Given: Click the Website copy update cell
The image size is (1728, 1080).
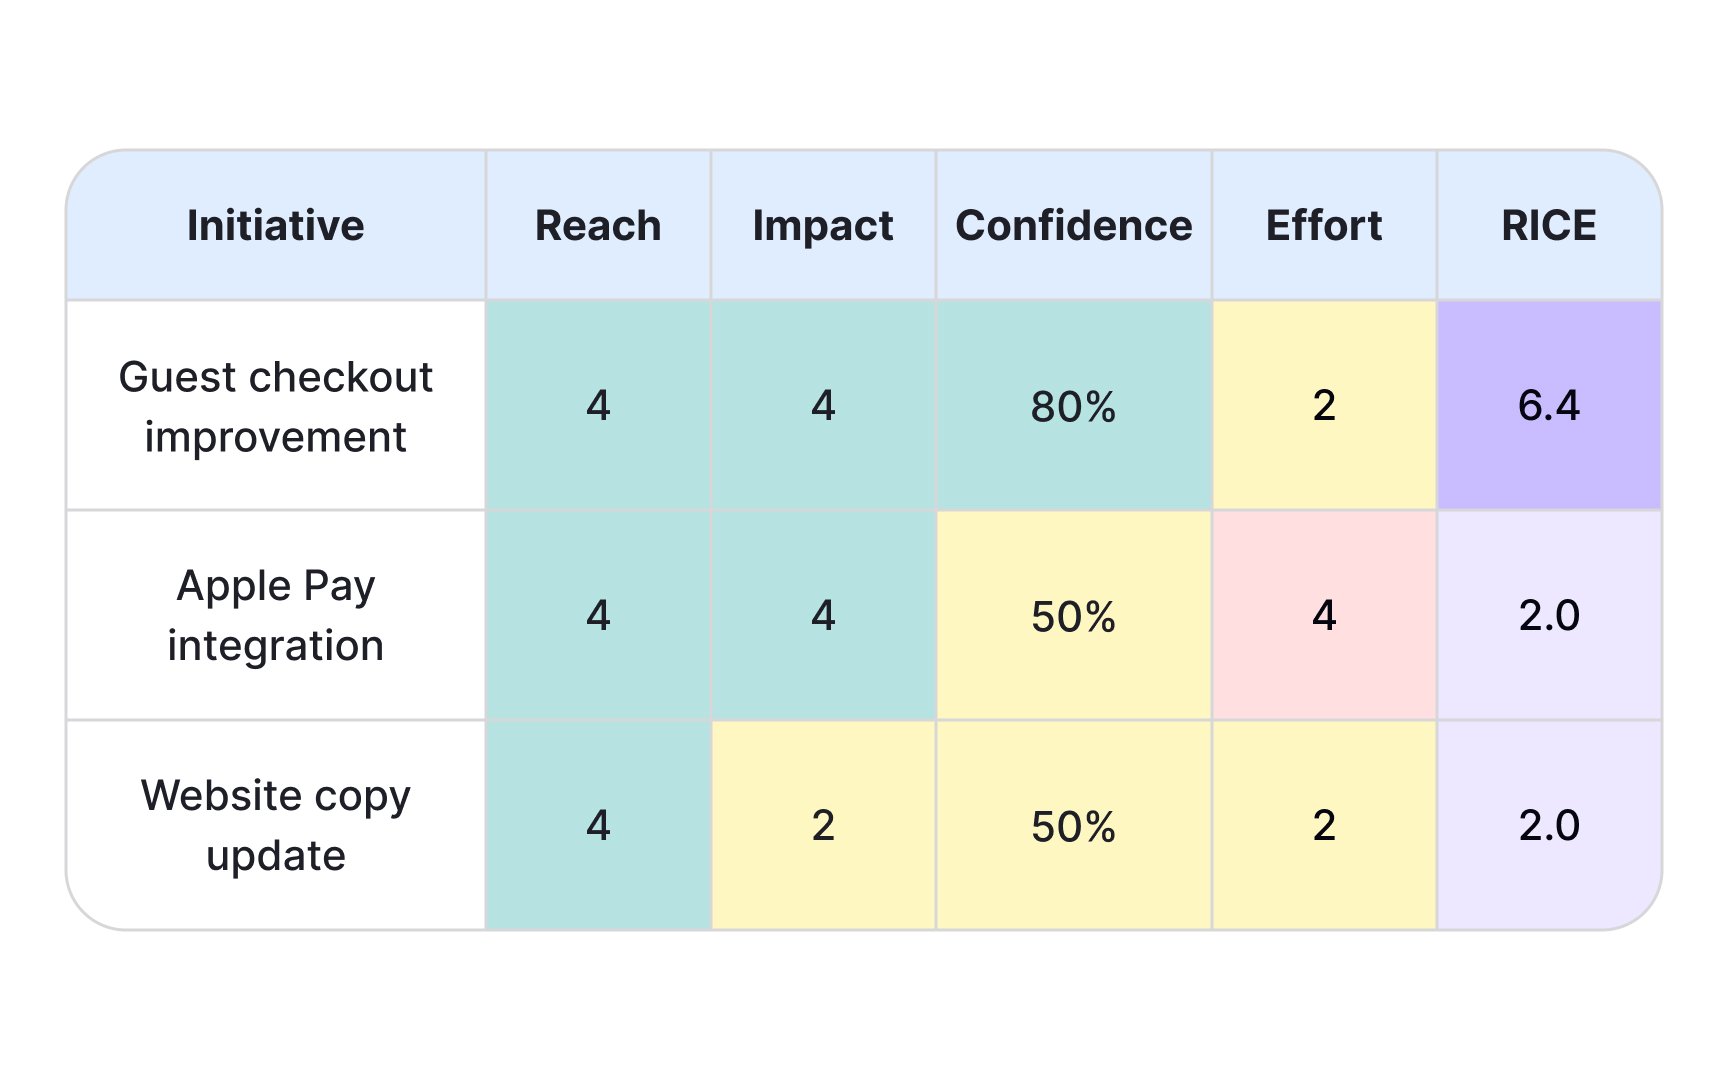Looking at the screenshot, I should click(x=275, y=825).
